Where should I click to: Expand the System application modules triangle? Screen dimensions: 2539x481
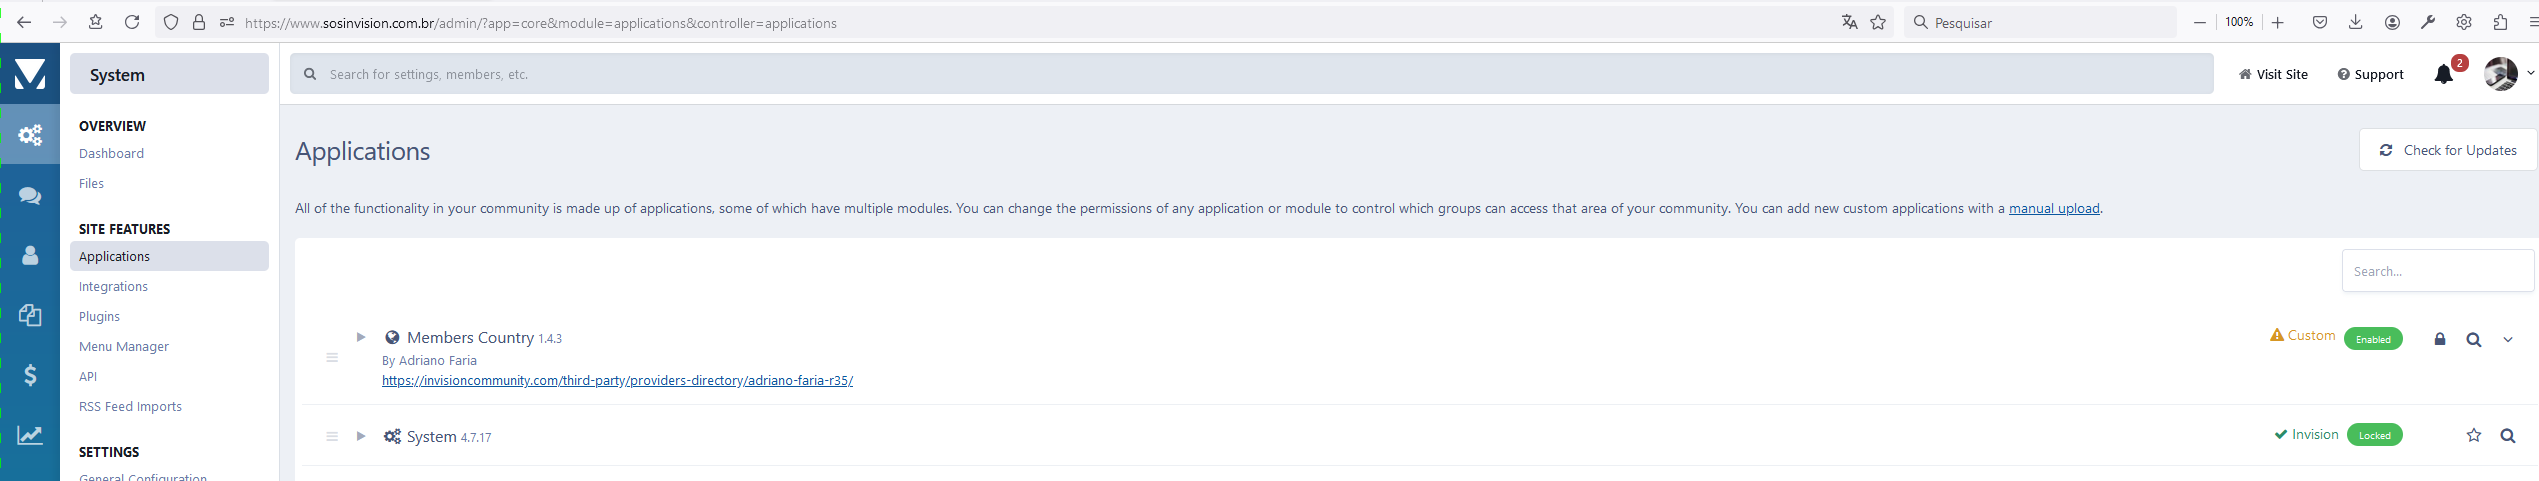(361, 436)
